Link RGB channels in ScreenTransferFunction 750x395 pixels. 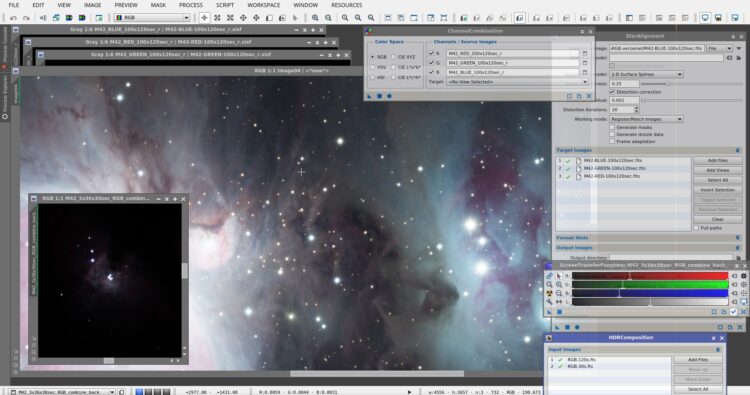550,276
